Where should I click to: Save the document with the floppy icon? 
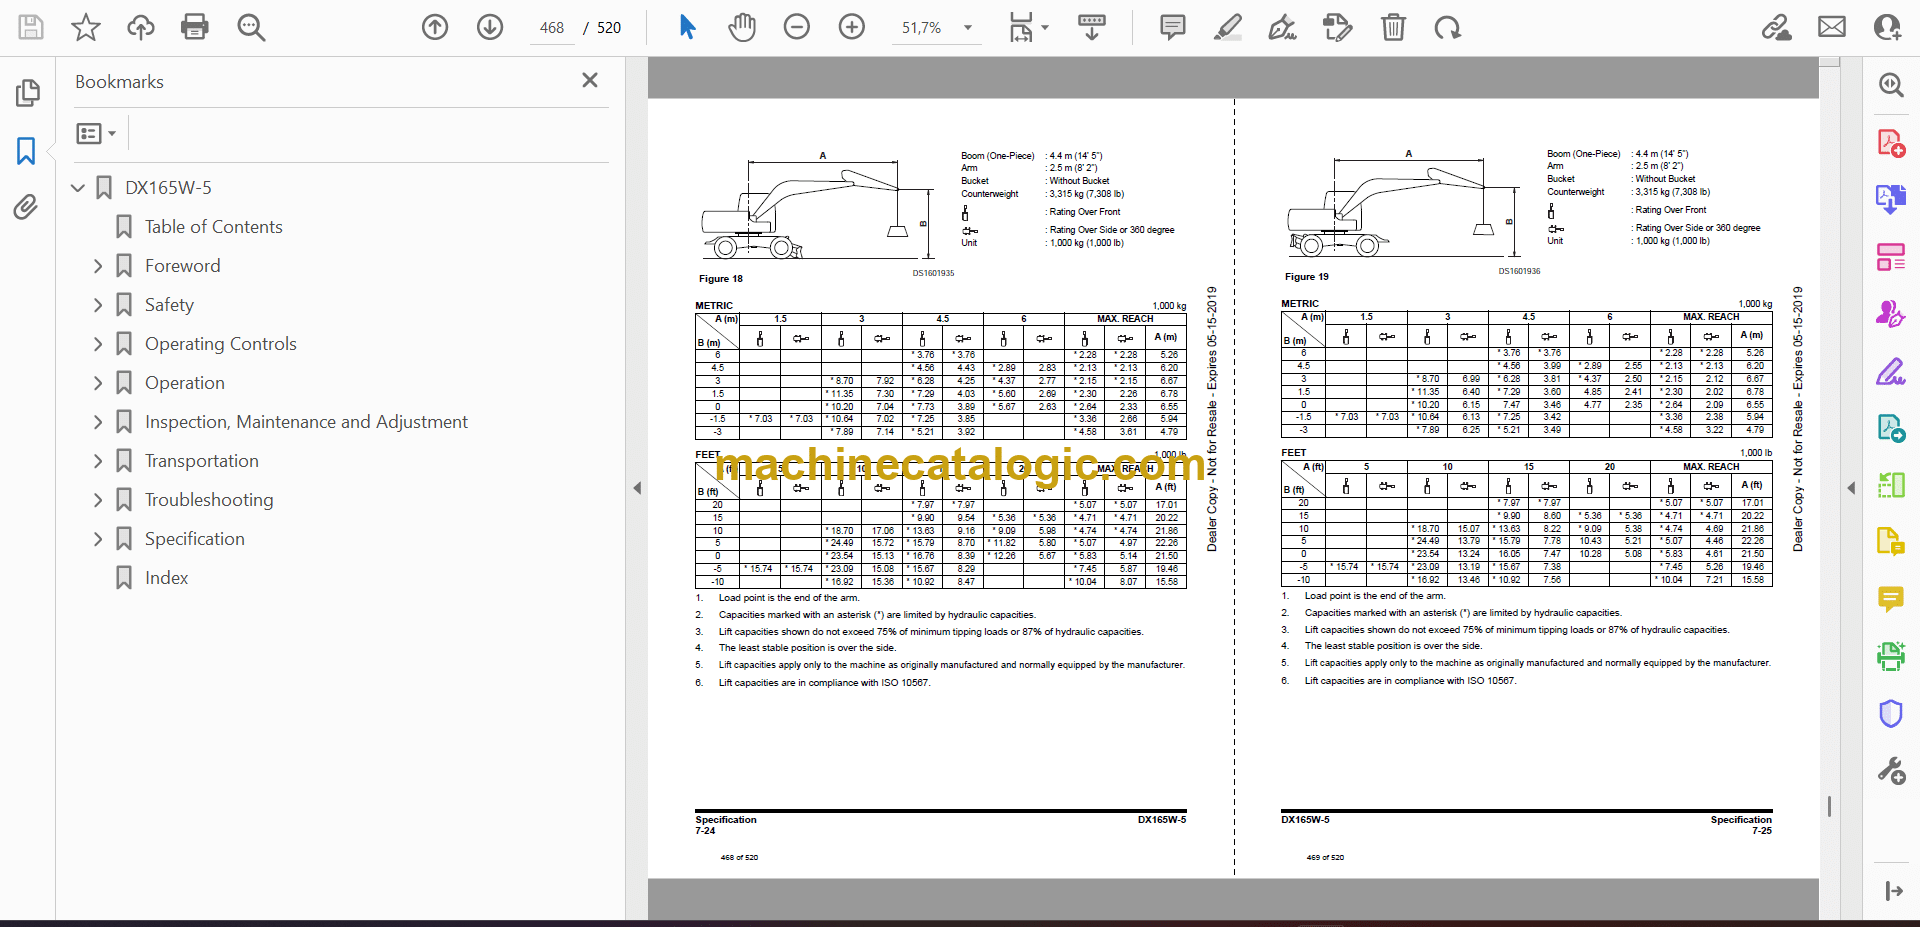(x=31, y=27)
